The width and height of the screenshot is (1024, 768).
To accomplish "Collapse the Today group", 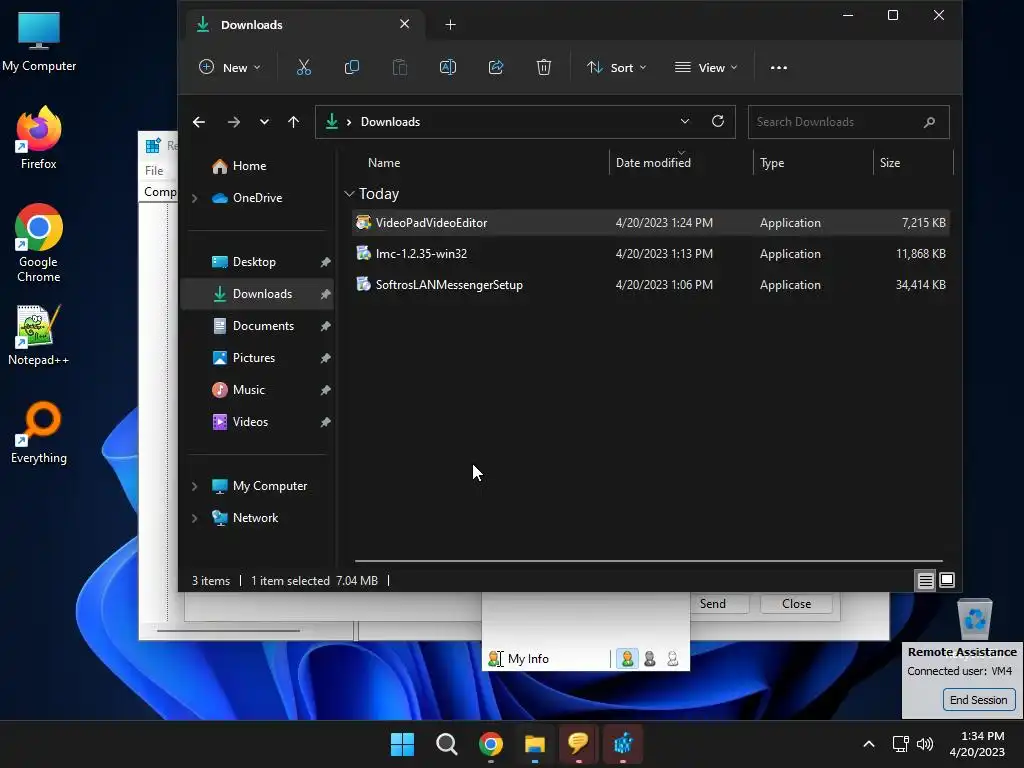I will click(349, 194).
